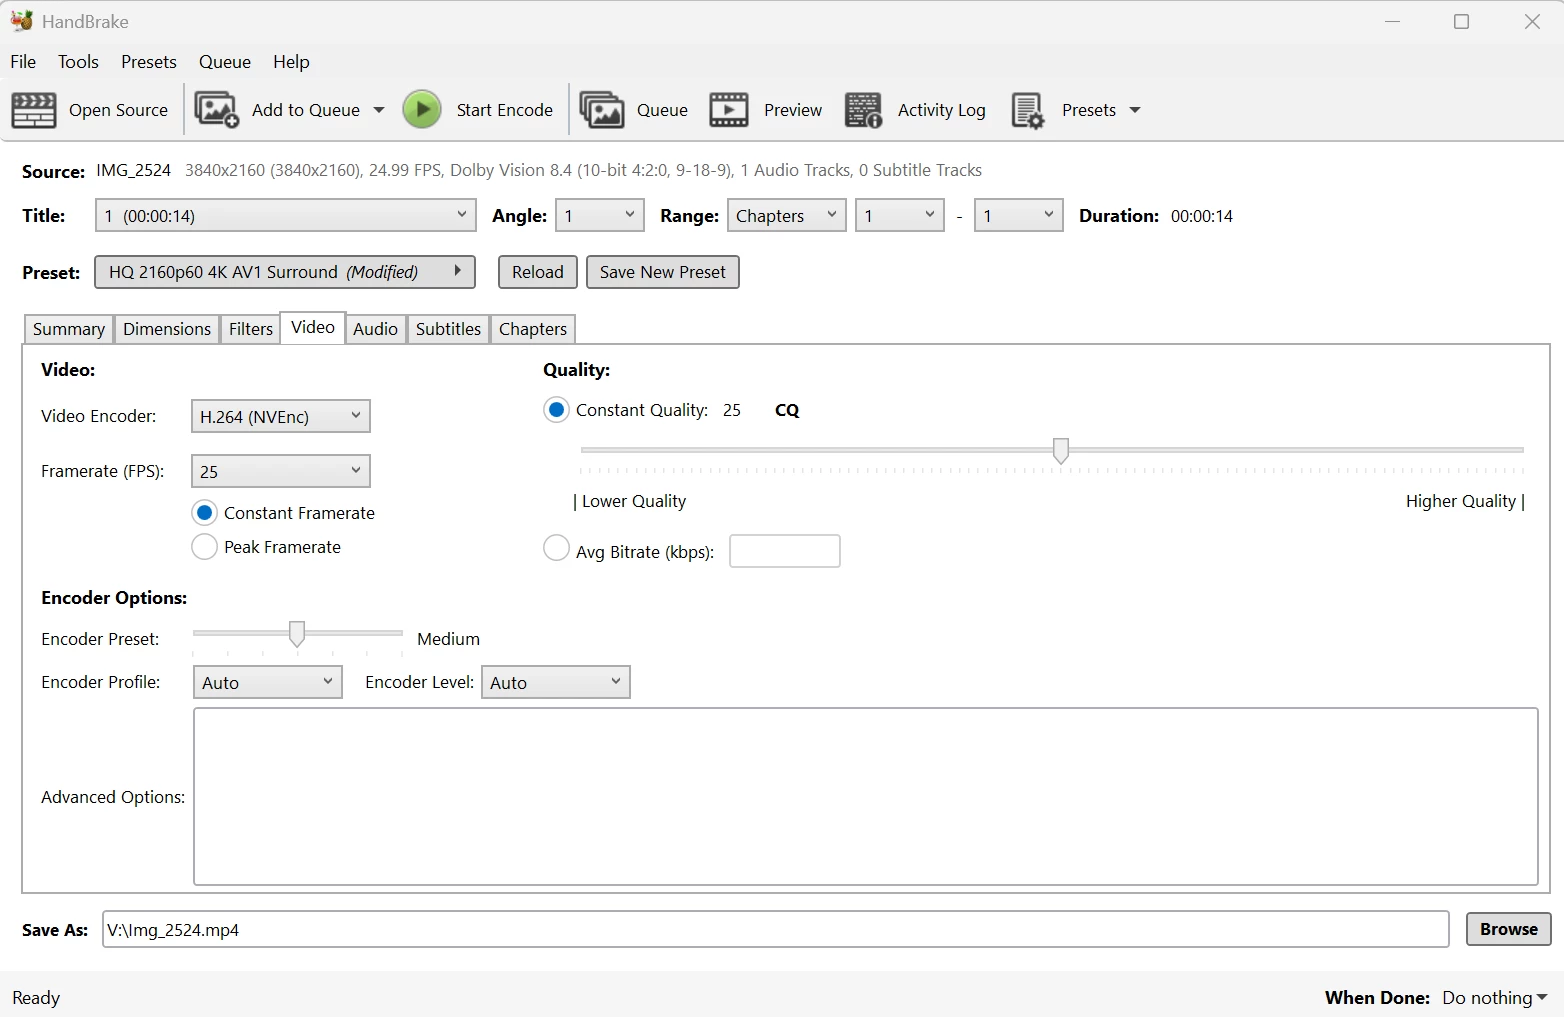Screen dimensions: 1564x1017
Task: Open the Help menu
Action: click(x=291, y=61)
